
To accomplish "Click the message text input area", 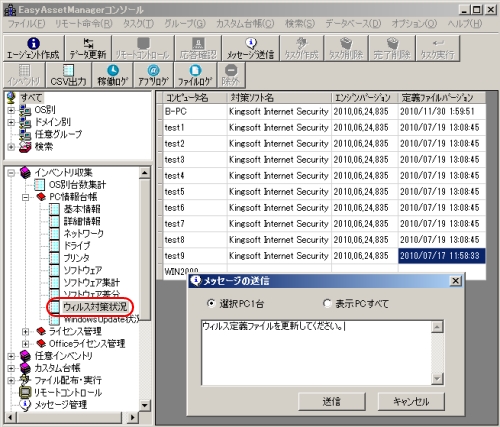I will pyautogui.click(x=316, y=353).
